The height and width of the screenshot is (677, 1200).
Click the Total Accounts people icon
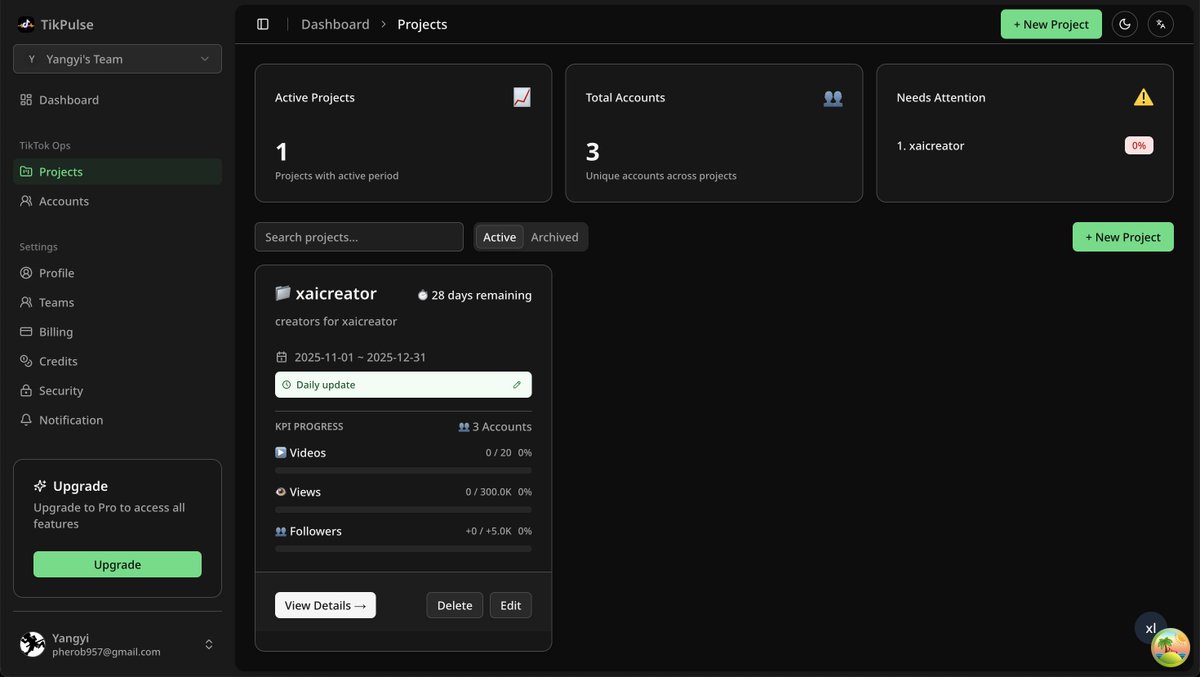pyautogui.click(x=833, y=97)
